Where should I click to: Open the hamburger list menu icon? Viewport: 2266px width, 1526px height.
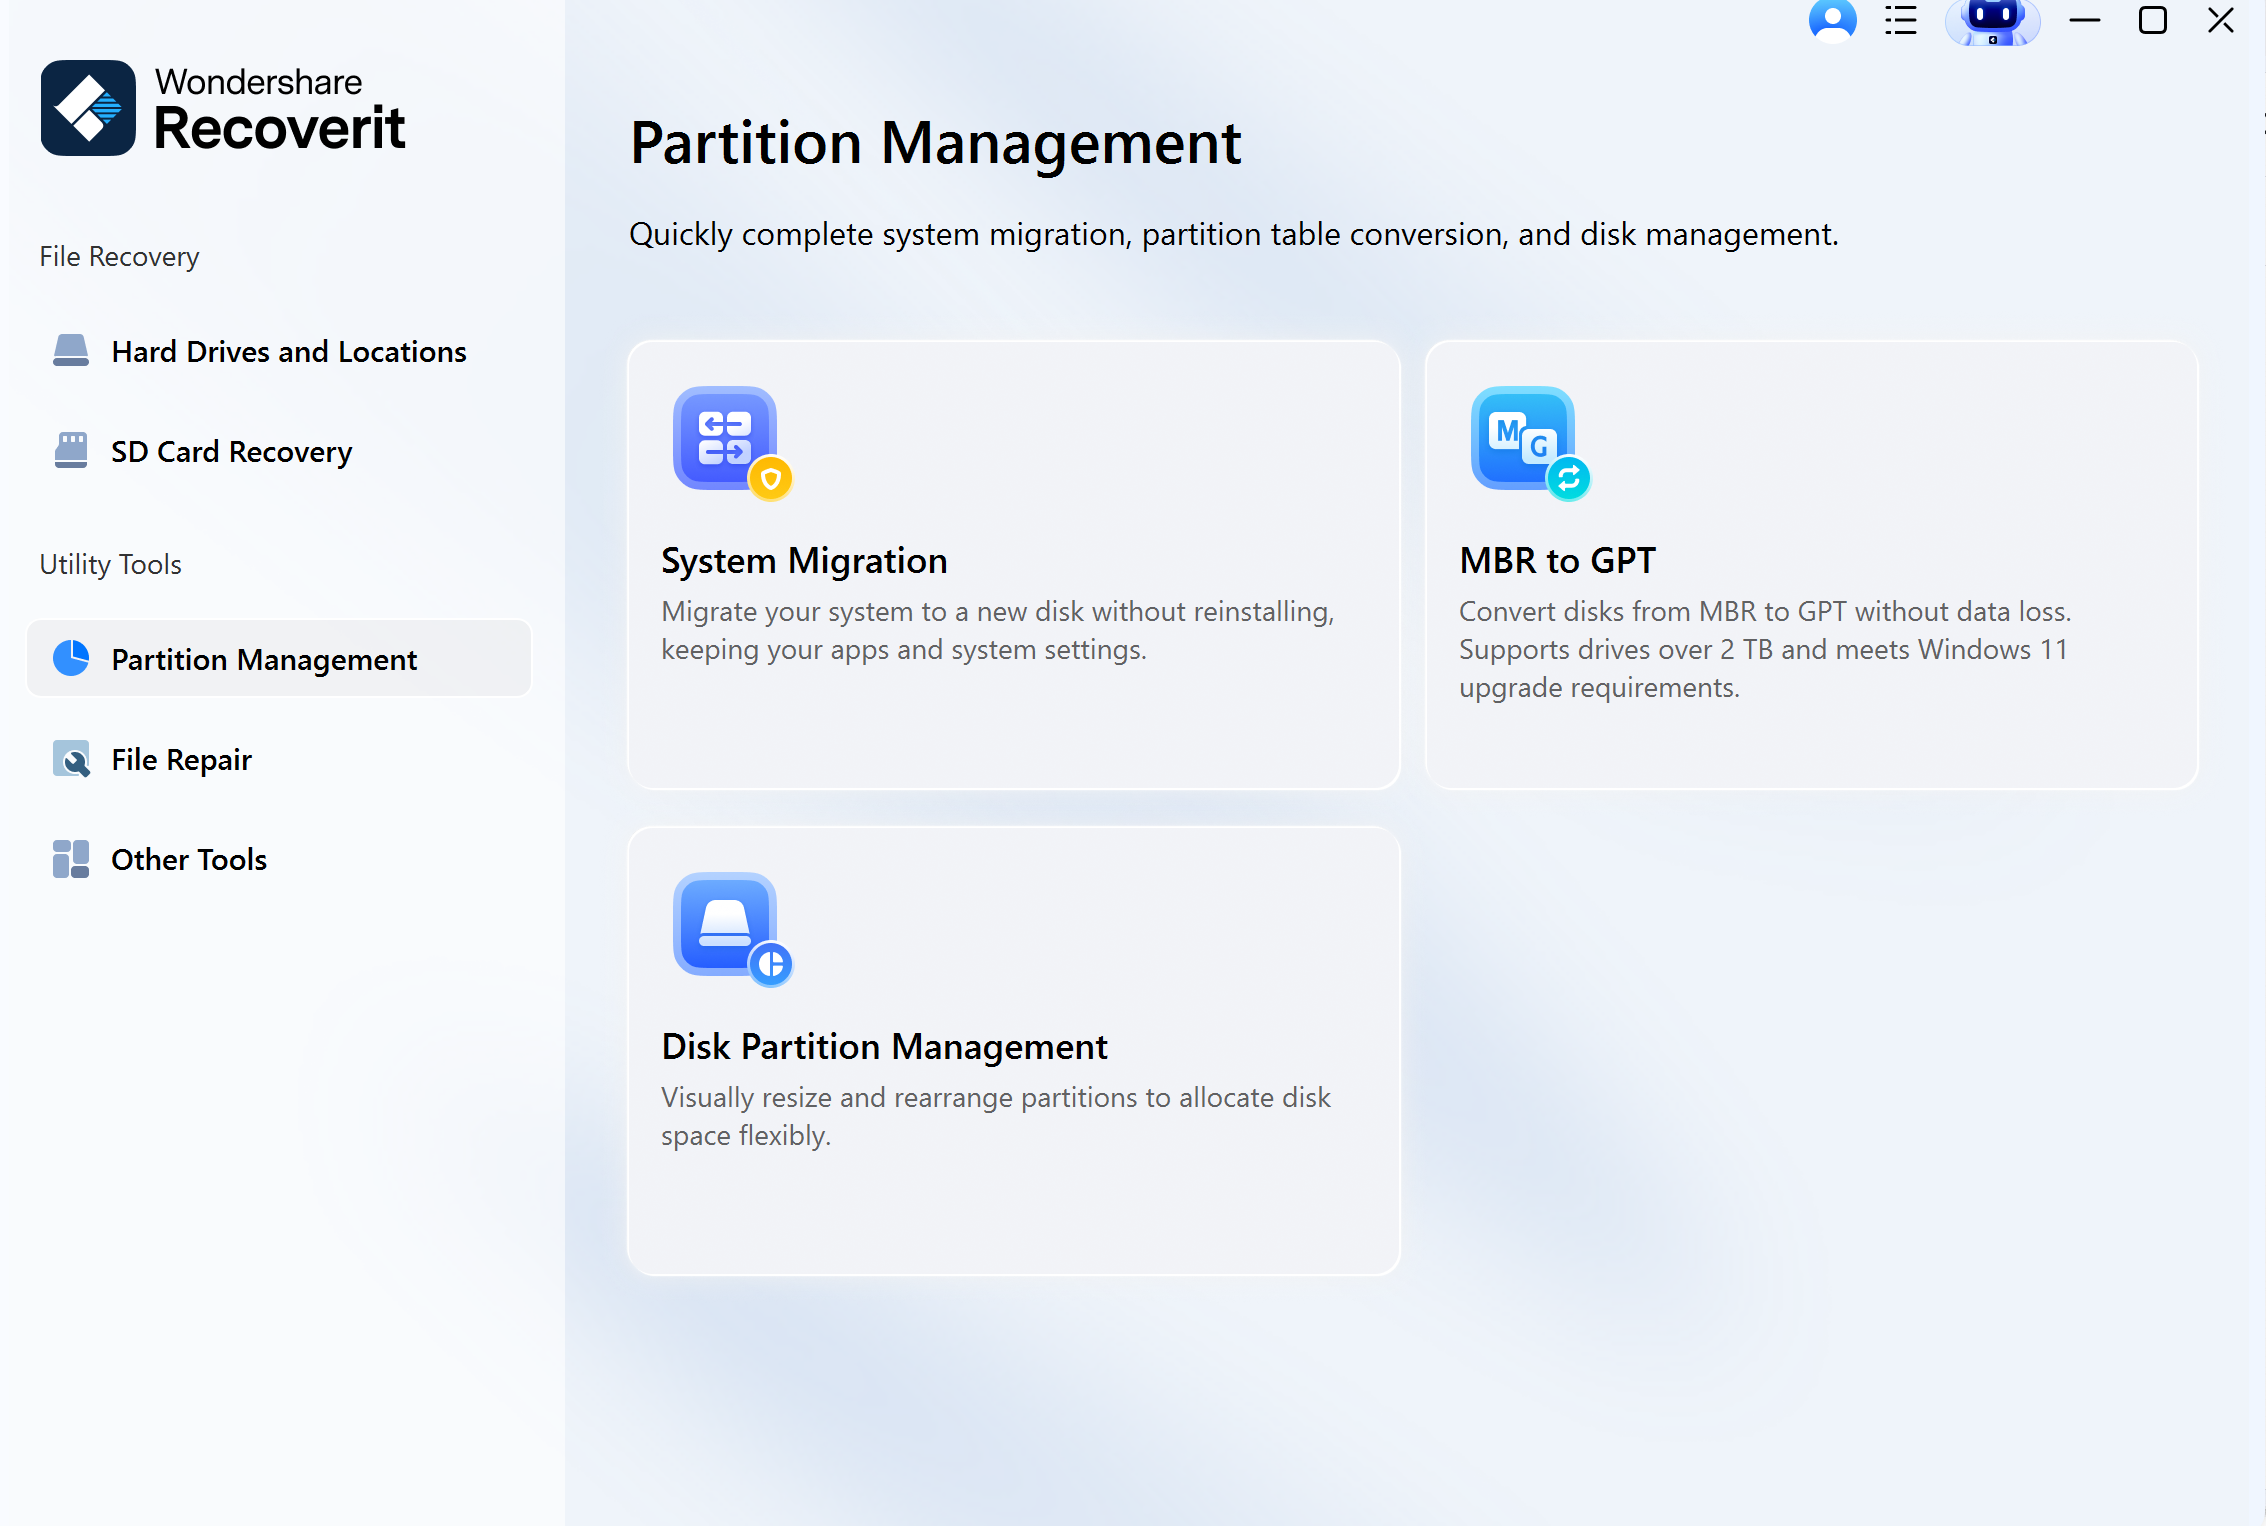tap(1900, 20)
